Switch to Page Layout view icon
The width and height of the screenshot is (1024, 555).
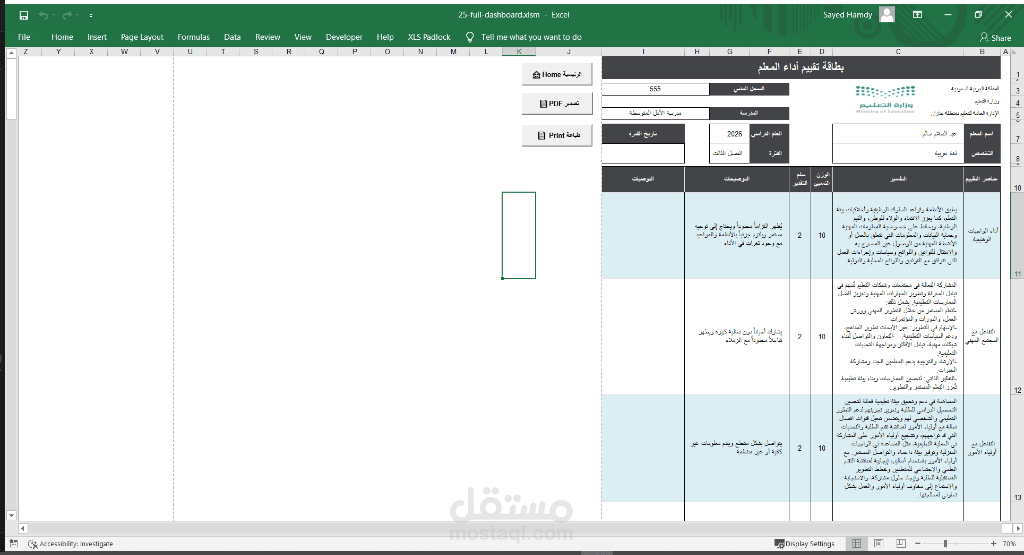[878, 543]
